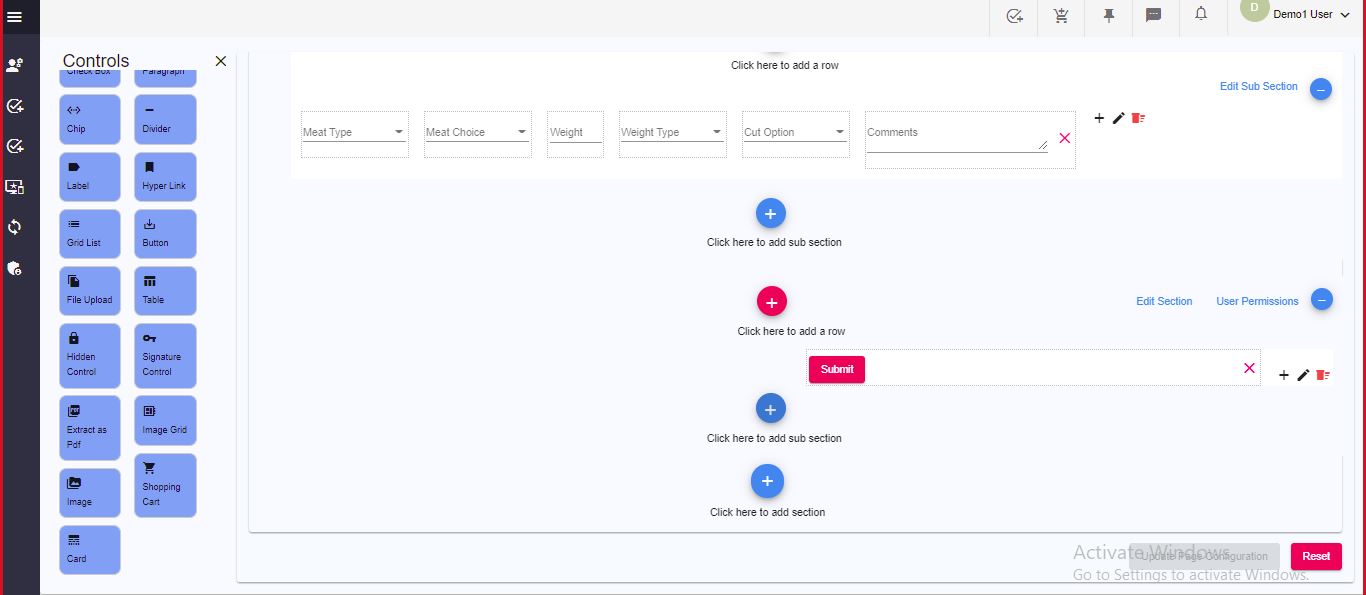Click the Edit Section link

coord(1164,301)
